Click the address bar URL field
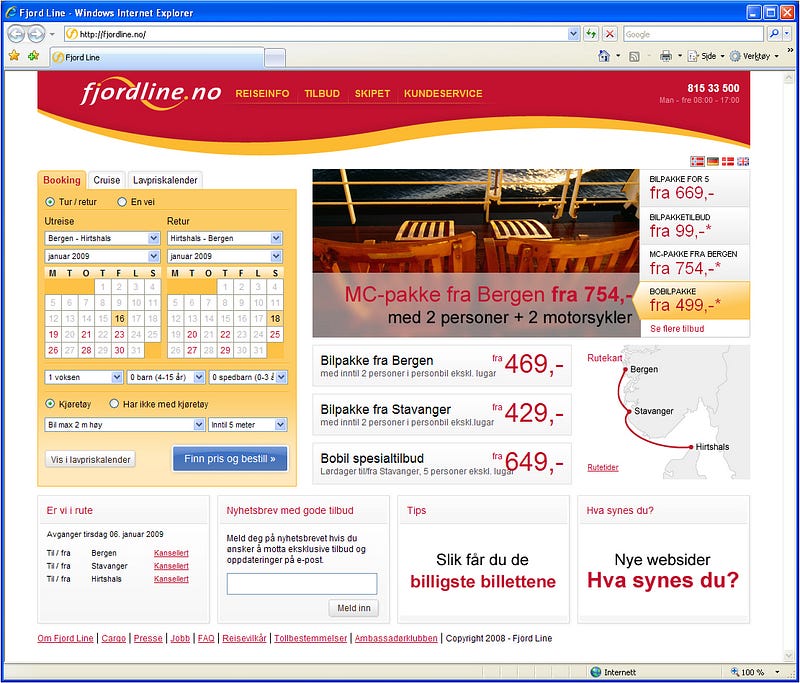800x683 pixels. point(316,34)
